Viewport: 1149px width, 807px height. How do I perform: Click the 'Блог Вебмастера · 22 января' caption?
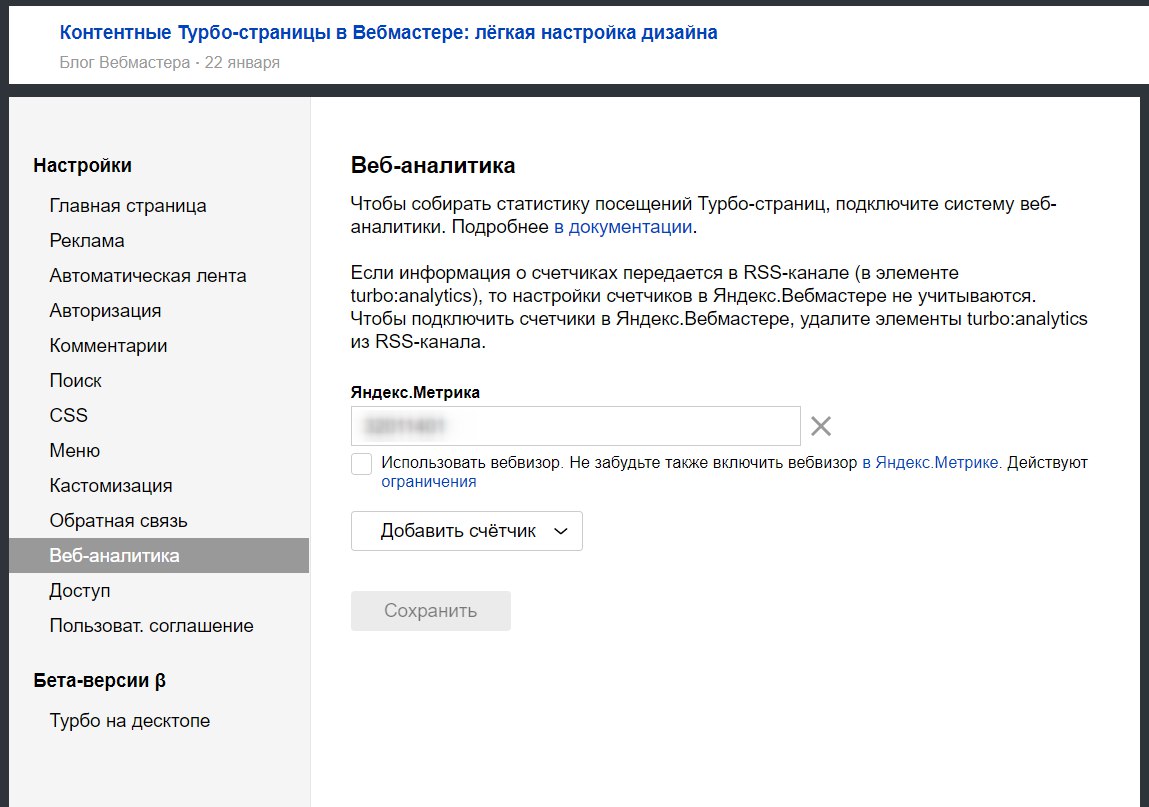click(169, 62)
